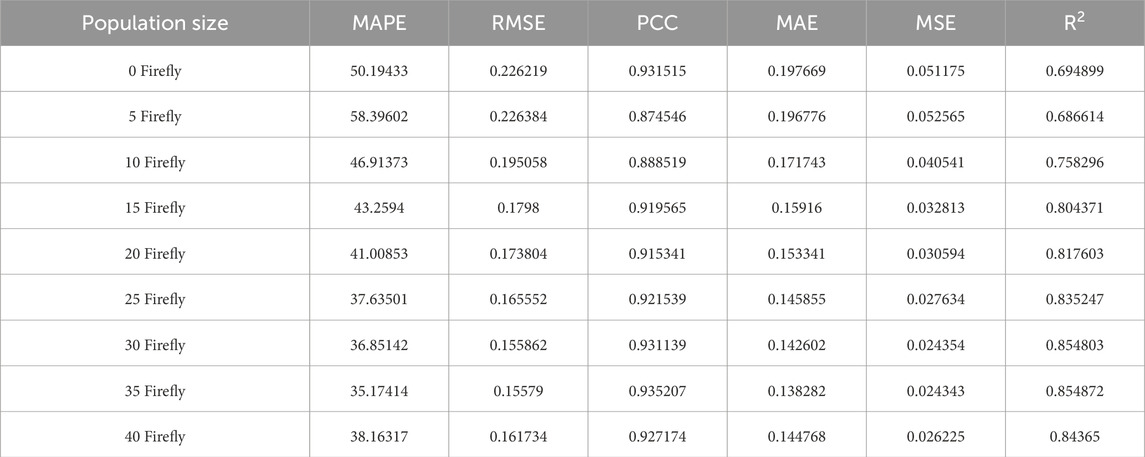Select the 25 Firefly row label
Image resolution: width=1145 pixels, height=457 pixels.
(154, 299)
